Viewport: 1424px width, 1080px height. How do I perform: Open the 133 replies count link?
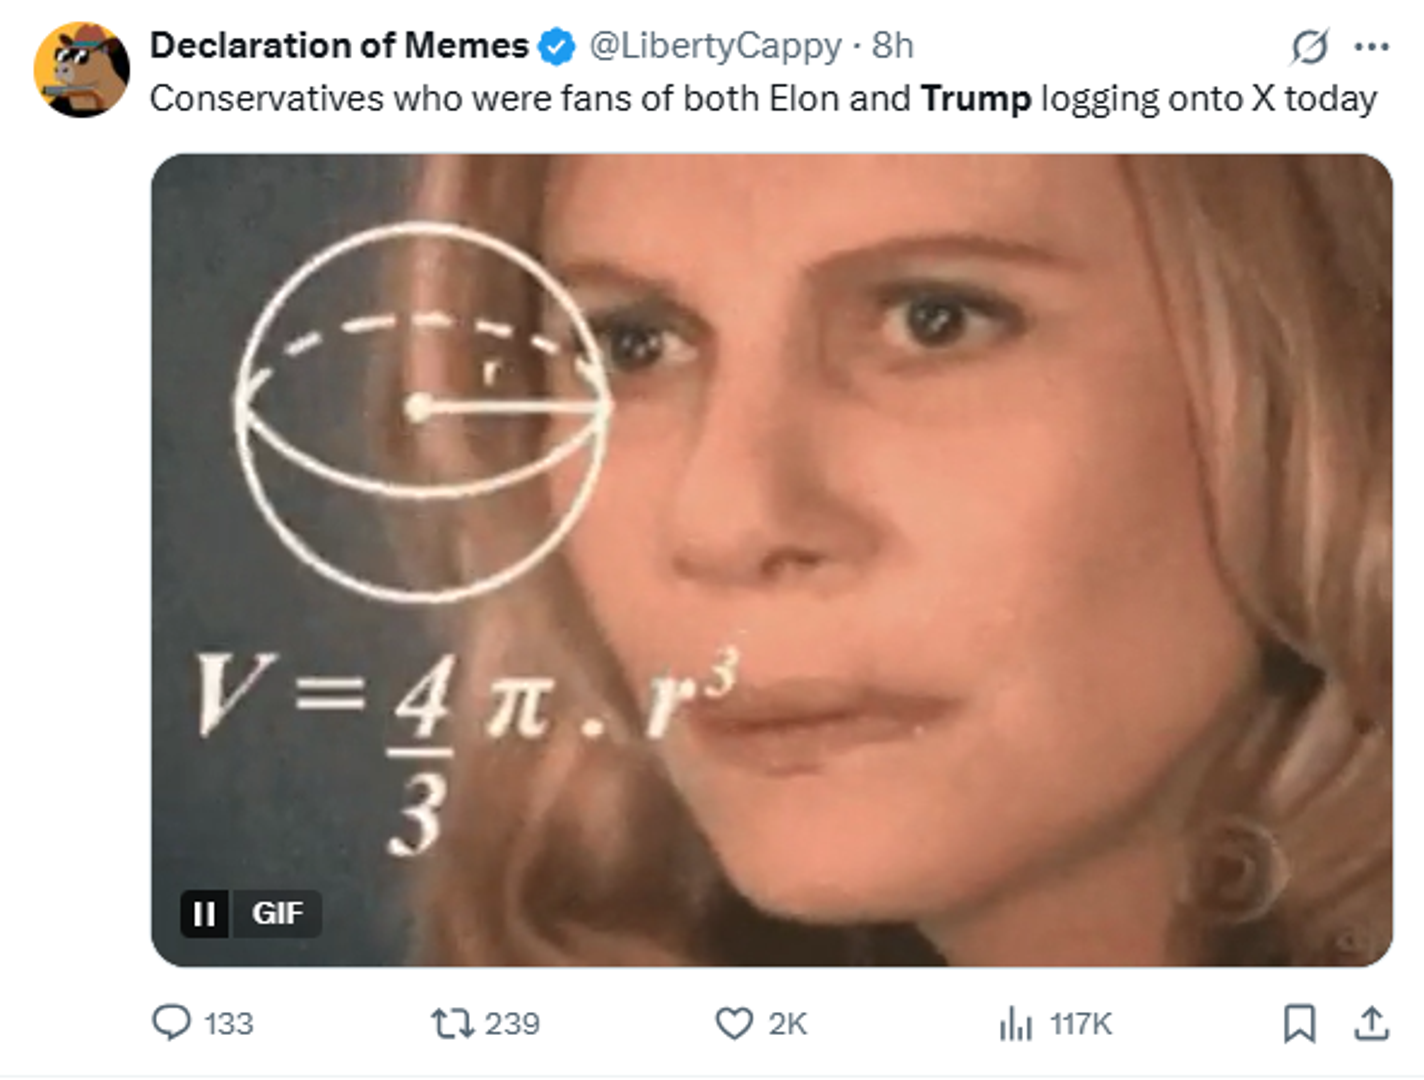[x=229, y=1023]
